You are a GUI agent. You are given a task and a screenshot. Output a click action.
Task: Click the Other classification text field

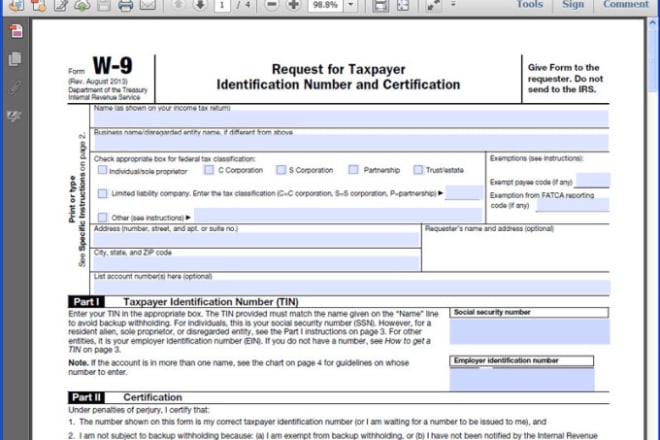click(x=338, y=216)
